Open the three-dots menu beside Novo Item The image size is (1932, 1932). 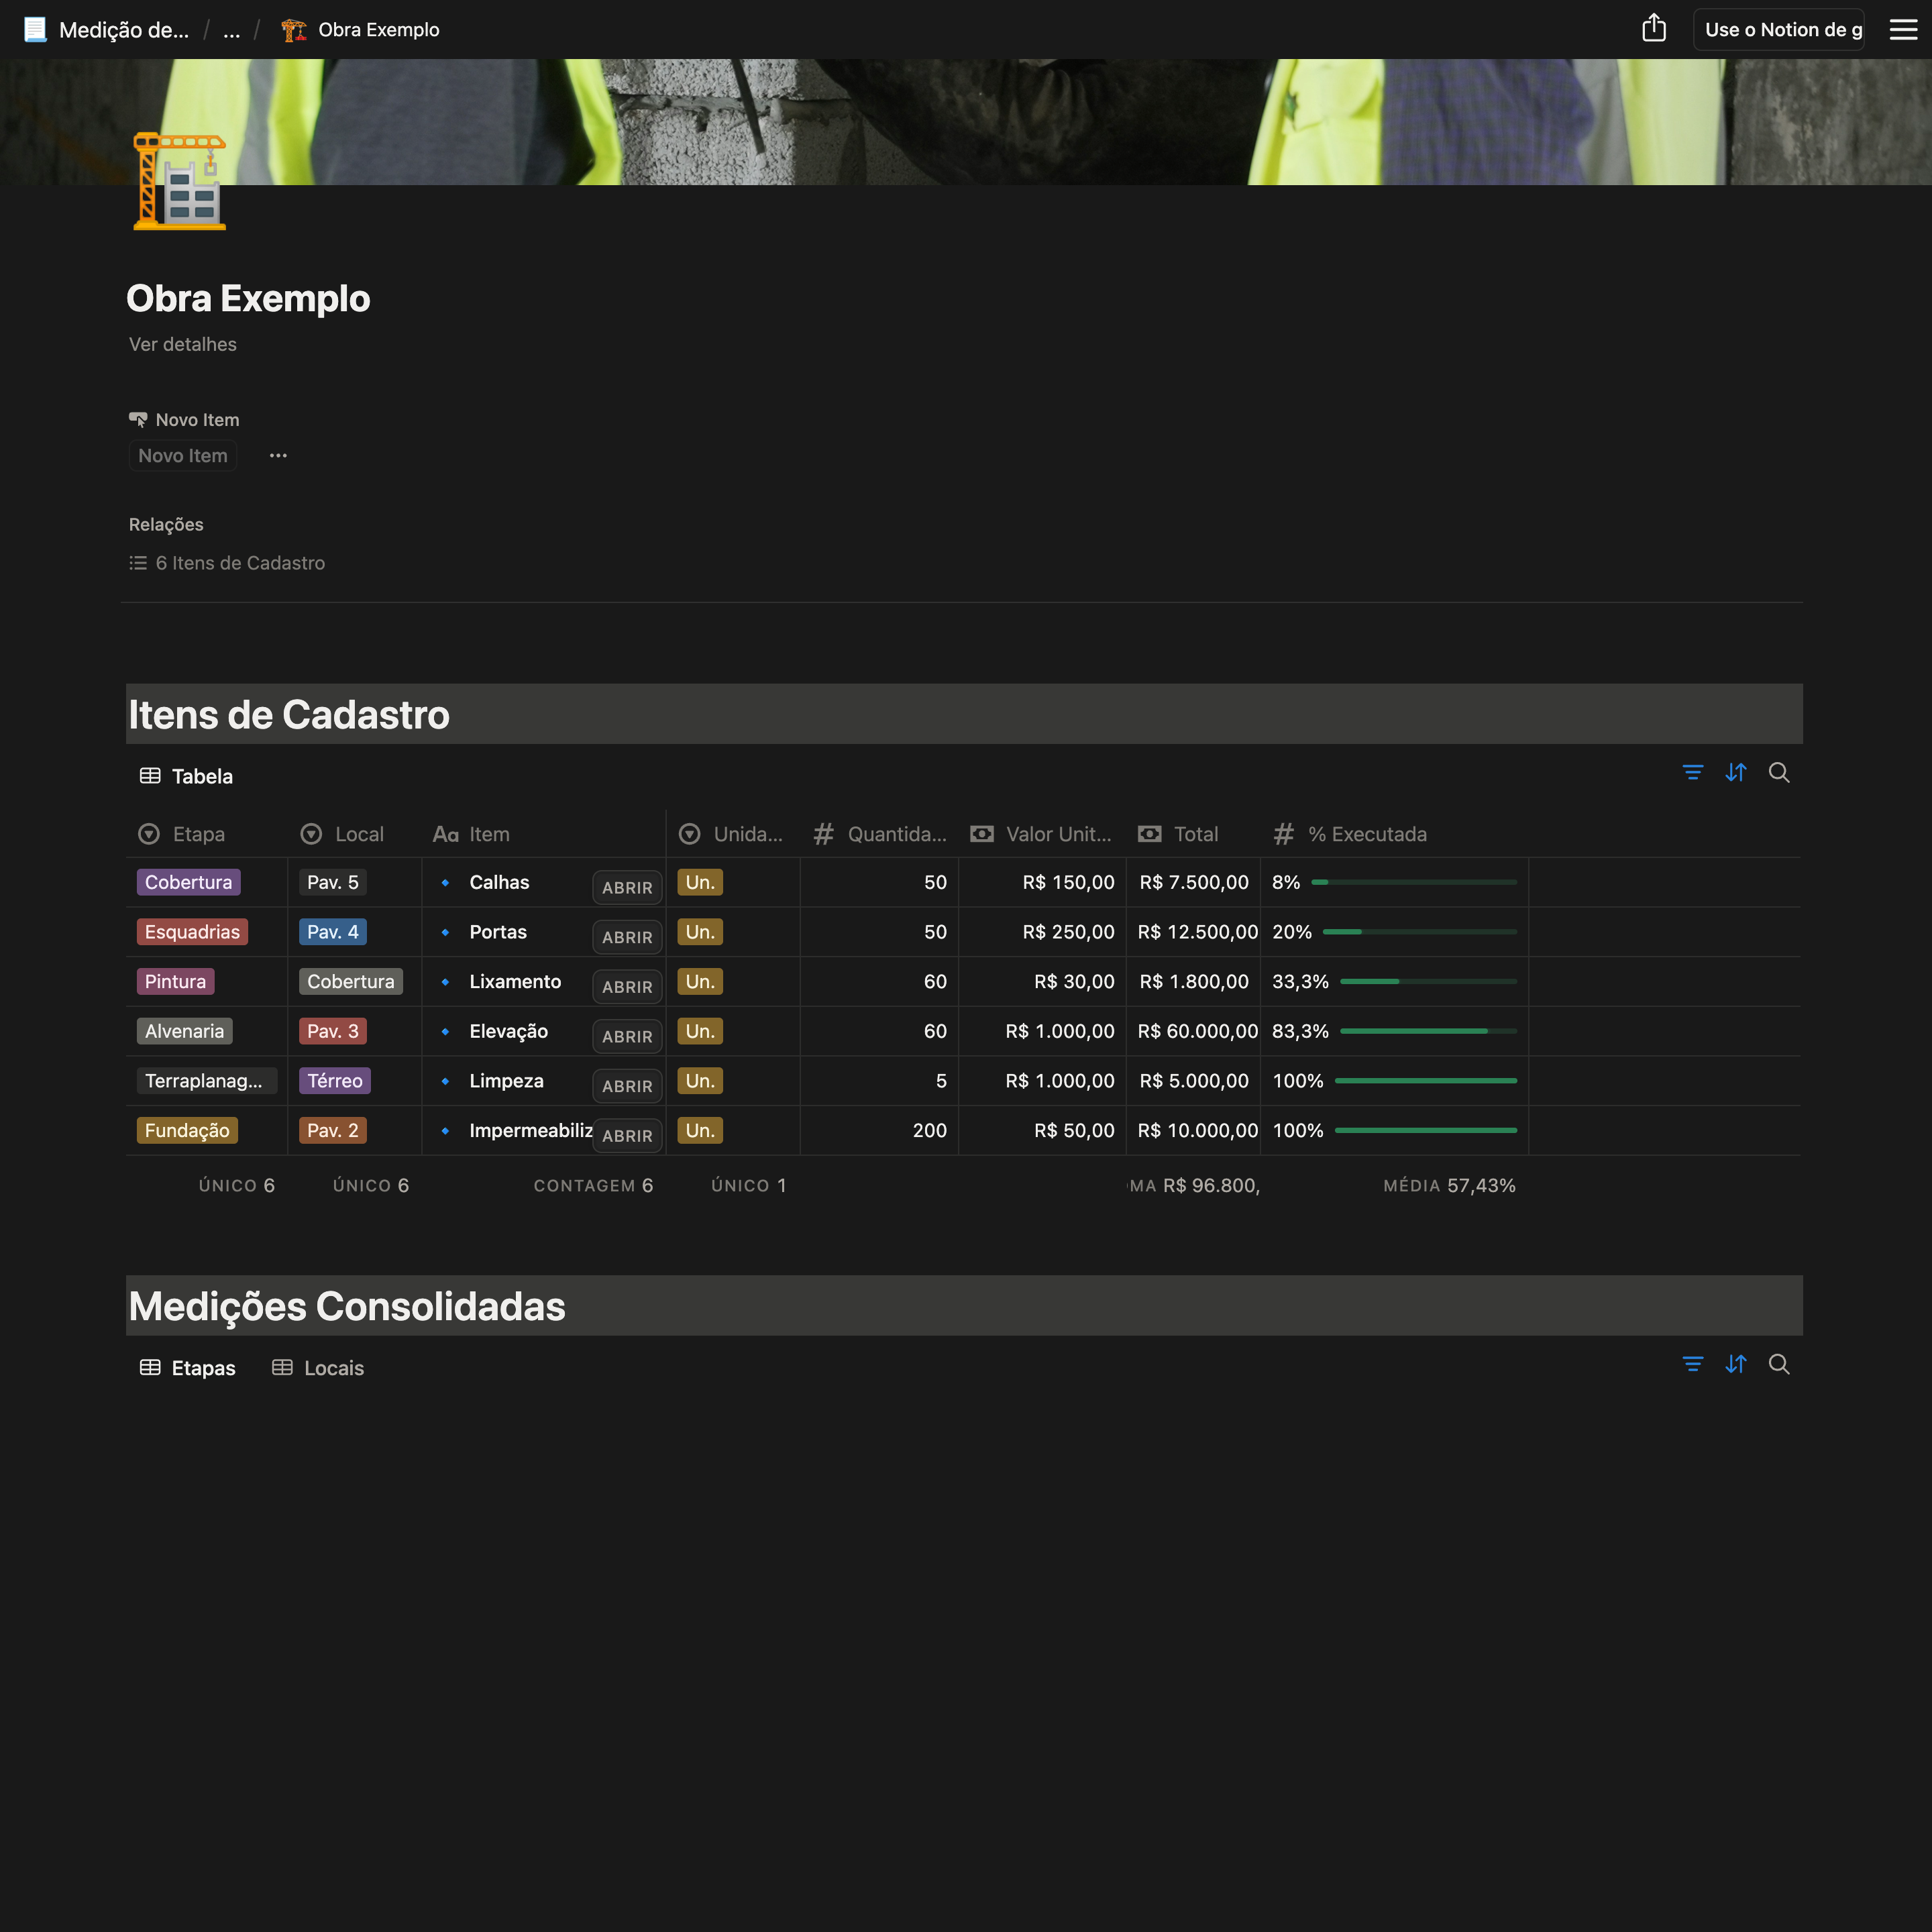[x=278, y=456]
